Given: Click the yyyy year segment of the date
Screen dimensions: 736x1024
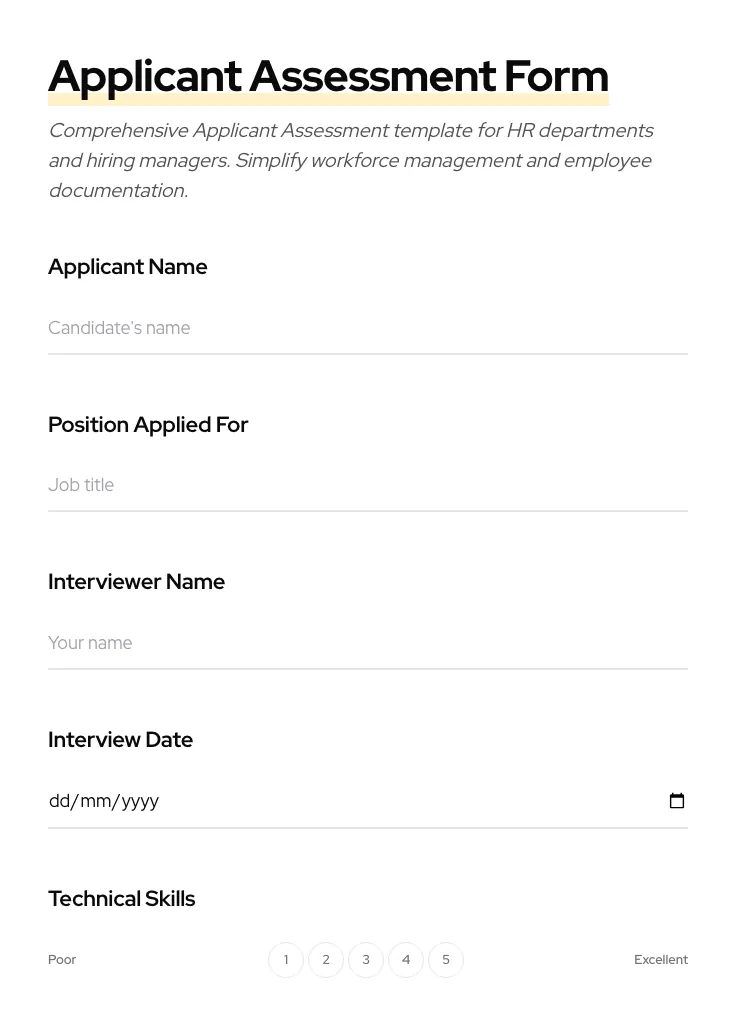Looking at the screenshot, I should 138,800.
